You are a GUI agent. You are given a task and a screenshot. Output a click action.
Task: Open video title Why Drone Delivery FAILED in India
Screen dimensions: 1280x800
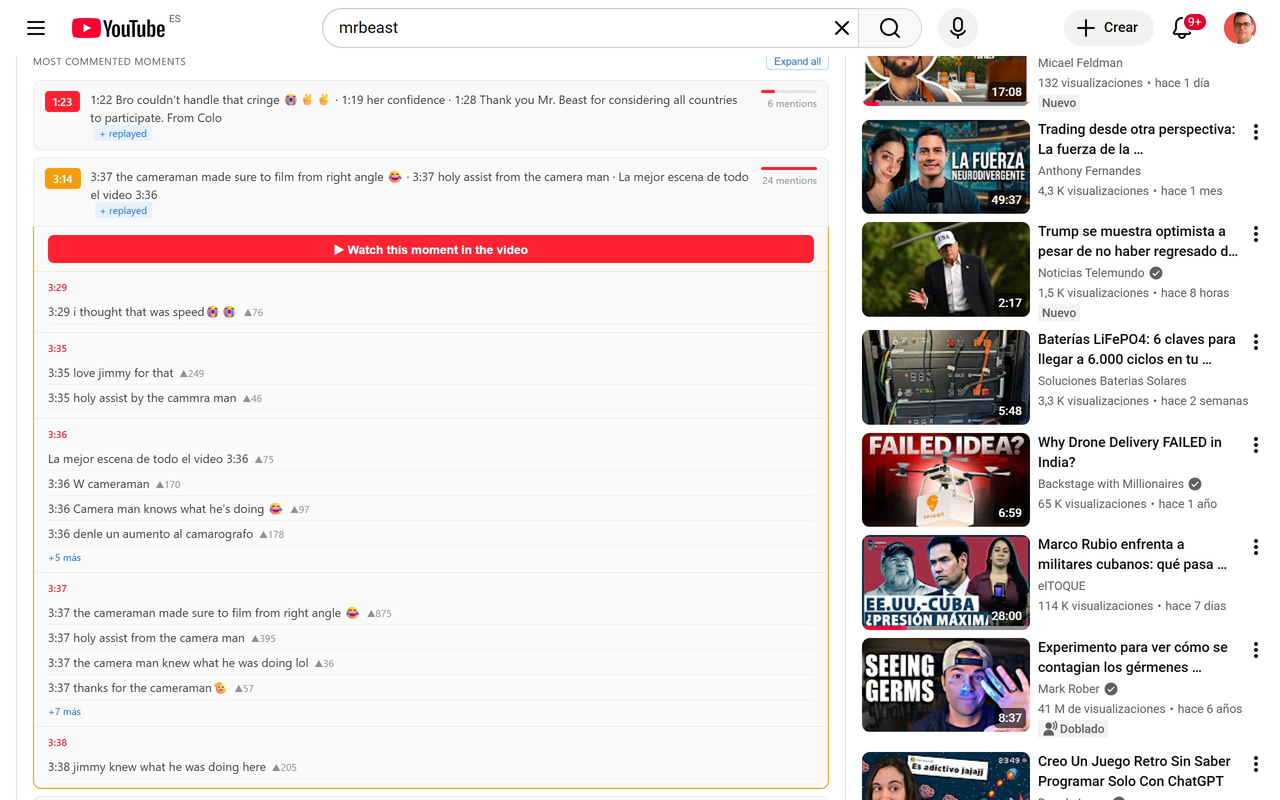click(x=1130, y=452)
